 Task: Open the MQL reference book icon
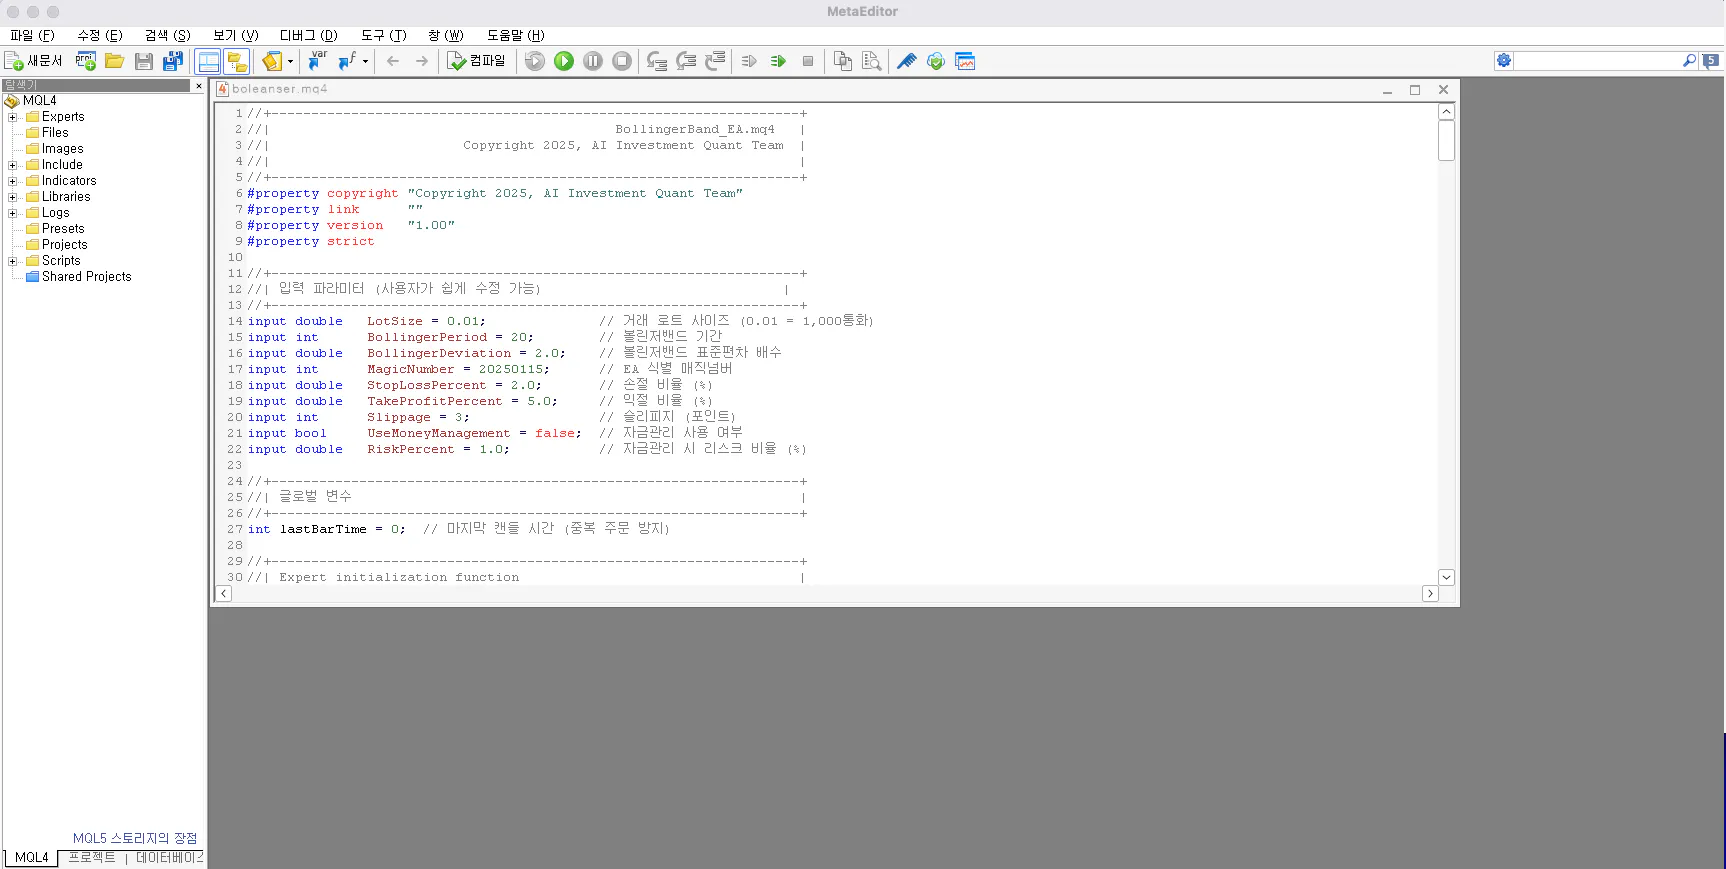coord(272,61)
